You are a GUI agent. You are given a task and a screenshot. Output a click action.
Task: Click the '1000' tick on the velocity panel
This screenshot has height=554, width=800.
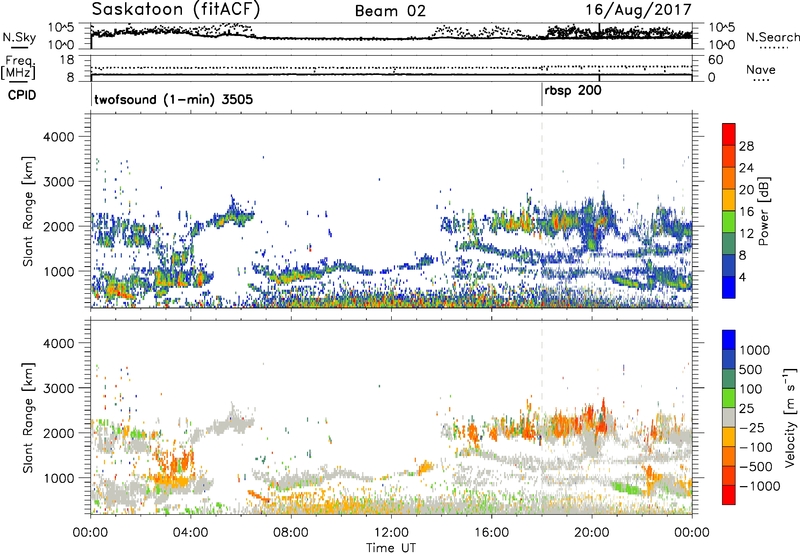point(59,478)
